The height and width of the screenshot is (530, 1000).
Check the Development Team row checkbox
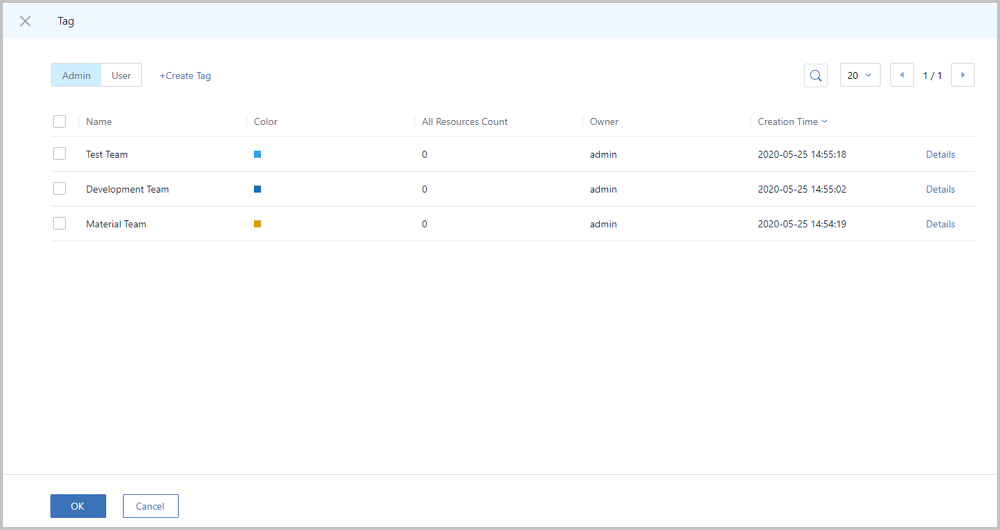tap(59, 189)
